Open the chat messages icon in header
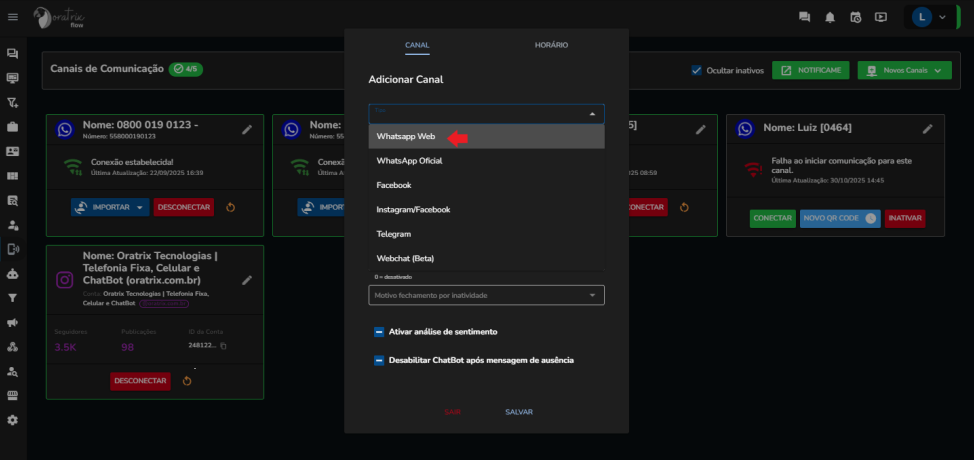Viewport: 974px width, 460px height. coord(804,17)
